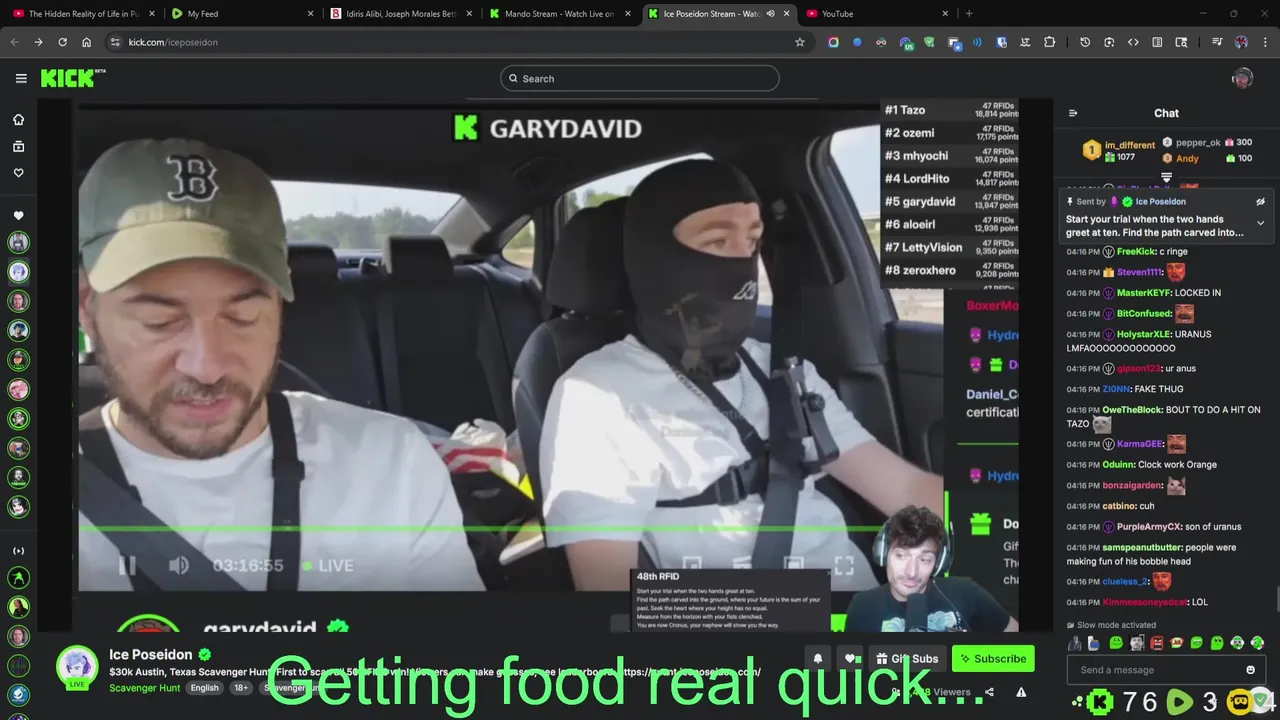This screenshot has width=1280, height=720.
Task: Go forward in browser history
Action: coord(38,42)
